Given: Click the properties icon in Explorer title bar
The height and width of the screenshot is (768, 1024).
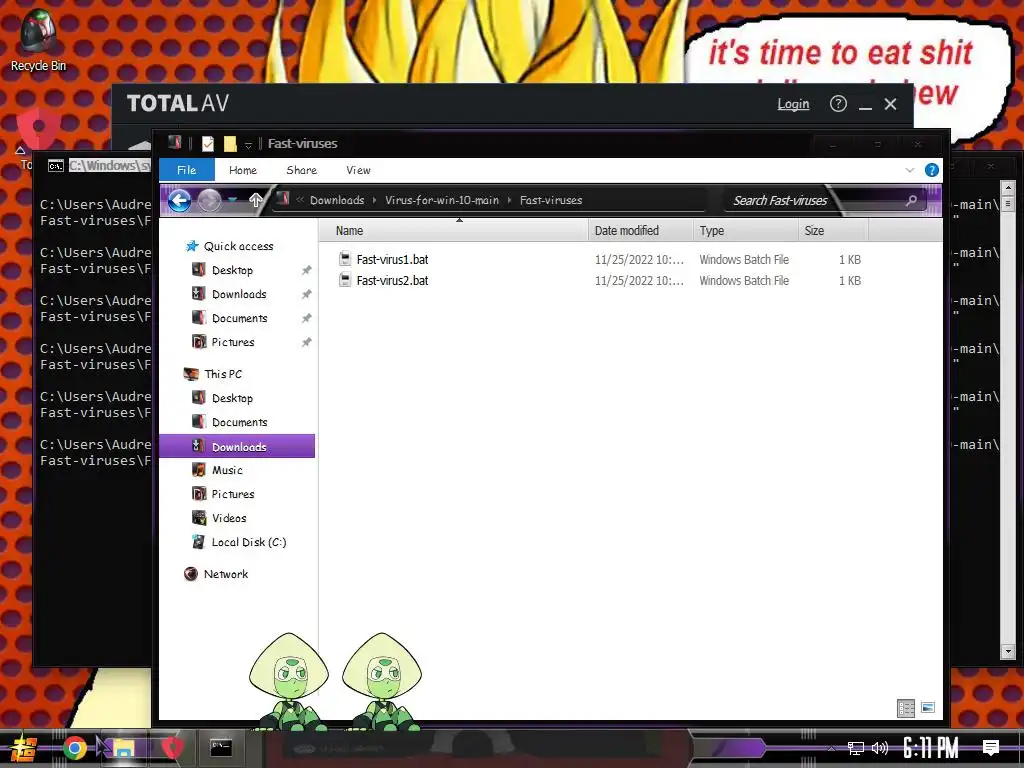Looking at the screenshot, I should coord(208,144).
